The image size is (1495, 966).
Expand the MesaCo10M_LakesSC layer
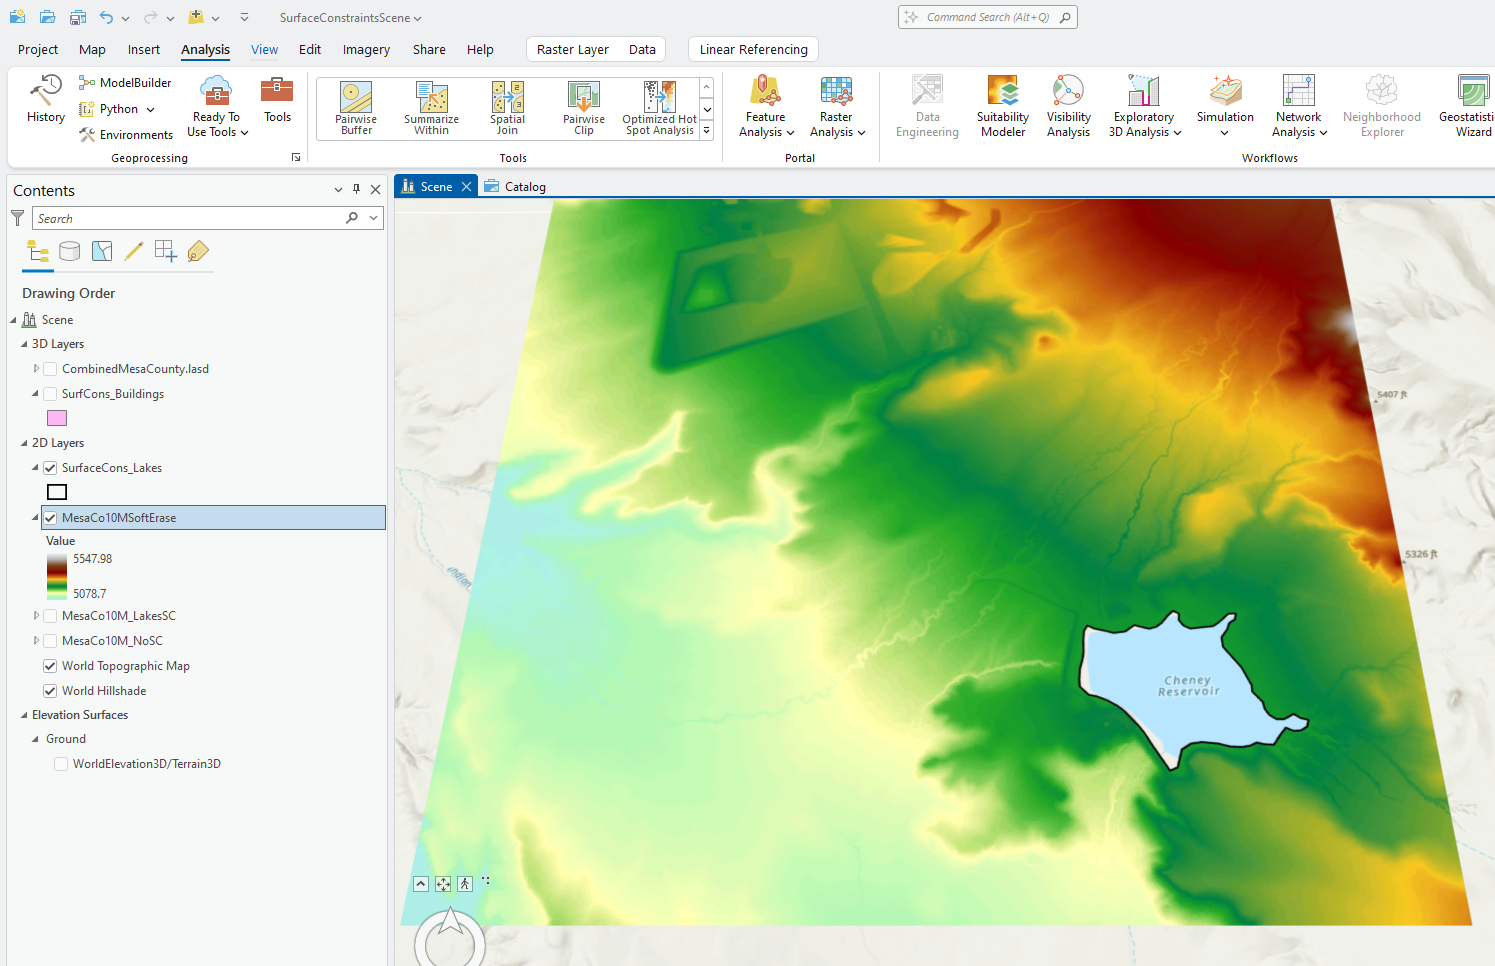click(x=36, y=616)
